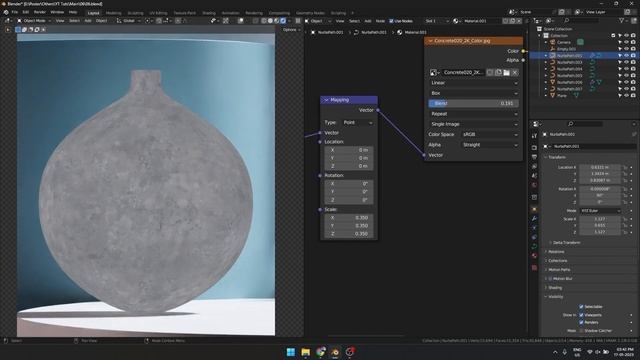The image size is (640, 360).
Task: Switch viewport to wireframe shading mode
Action: click(264, 20)
